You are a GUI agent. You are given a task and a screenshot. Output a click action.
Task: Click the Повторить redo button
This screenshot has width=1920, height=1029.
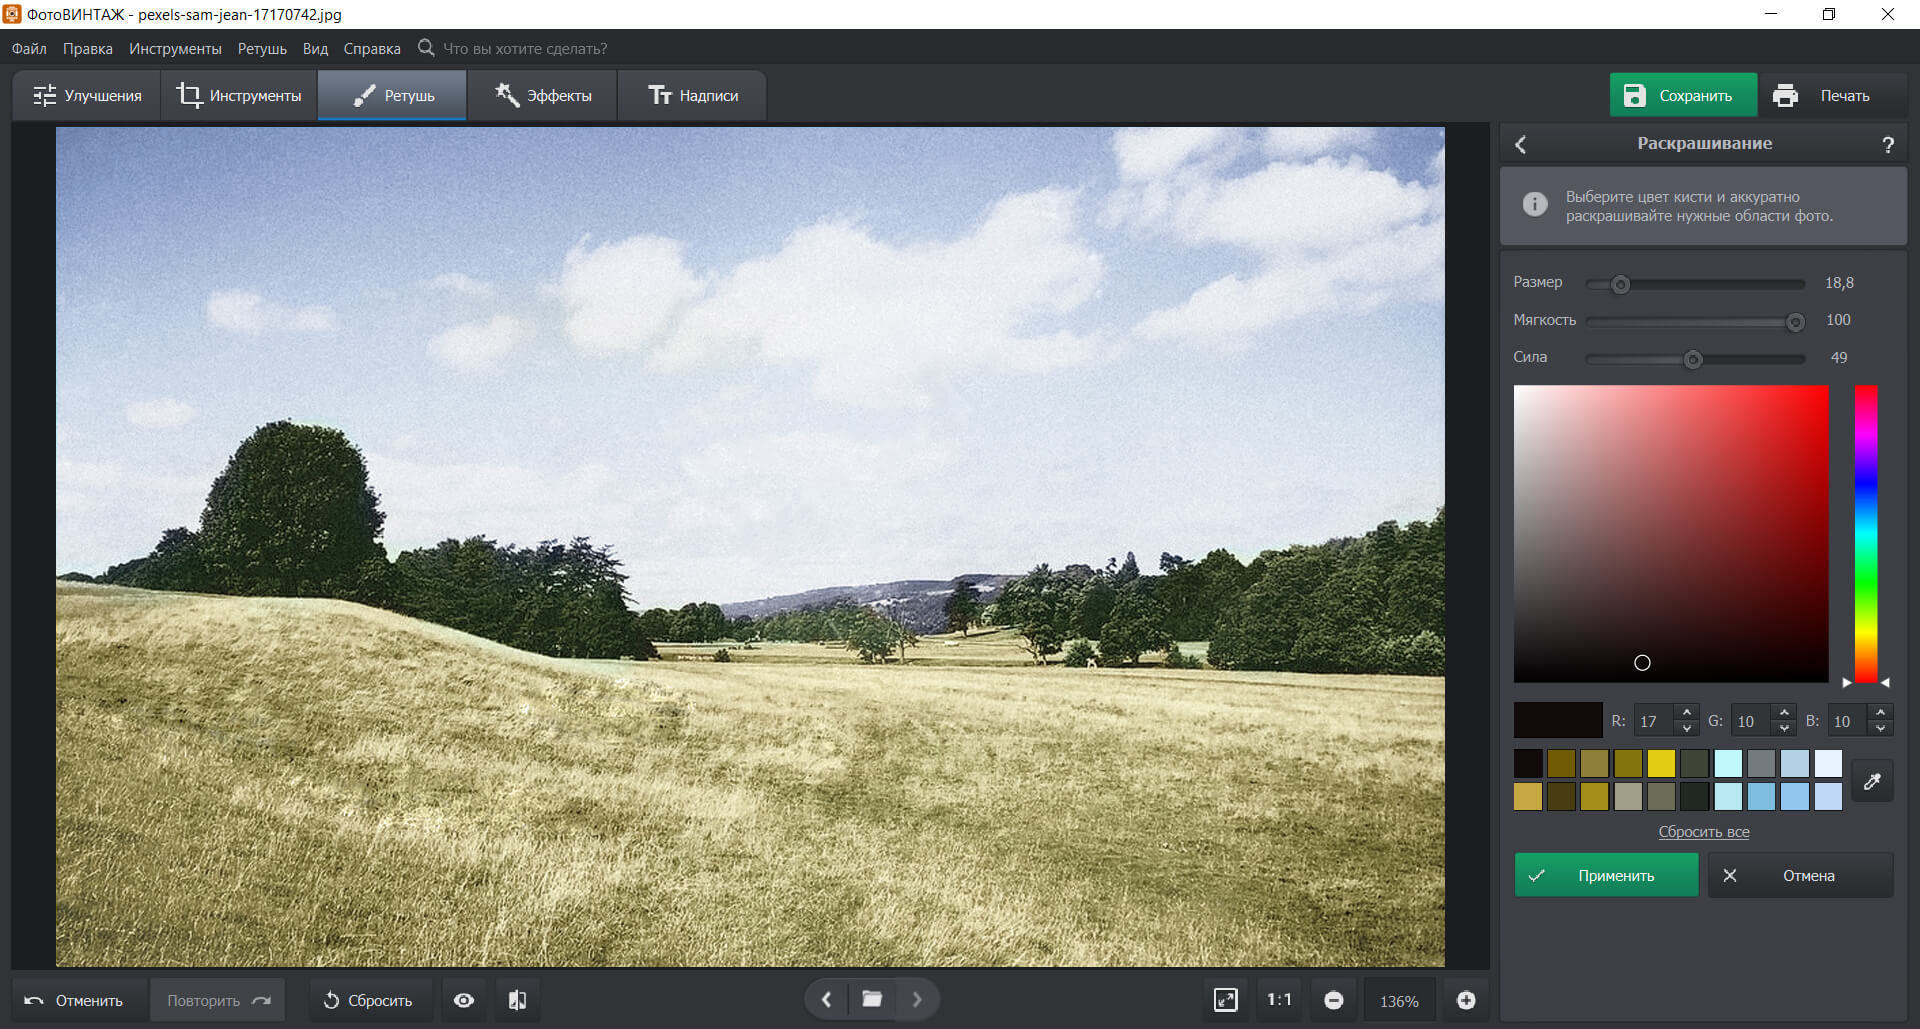[x=218, y=1000]
